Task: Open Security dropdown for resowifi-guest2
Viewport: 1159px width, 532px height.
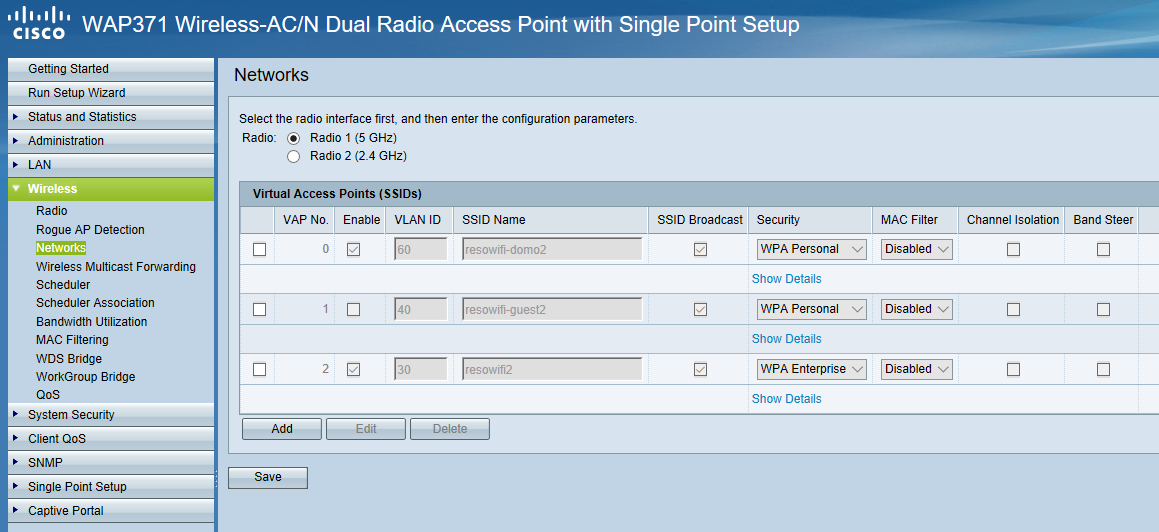Action: (x=812, y=309)
